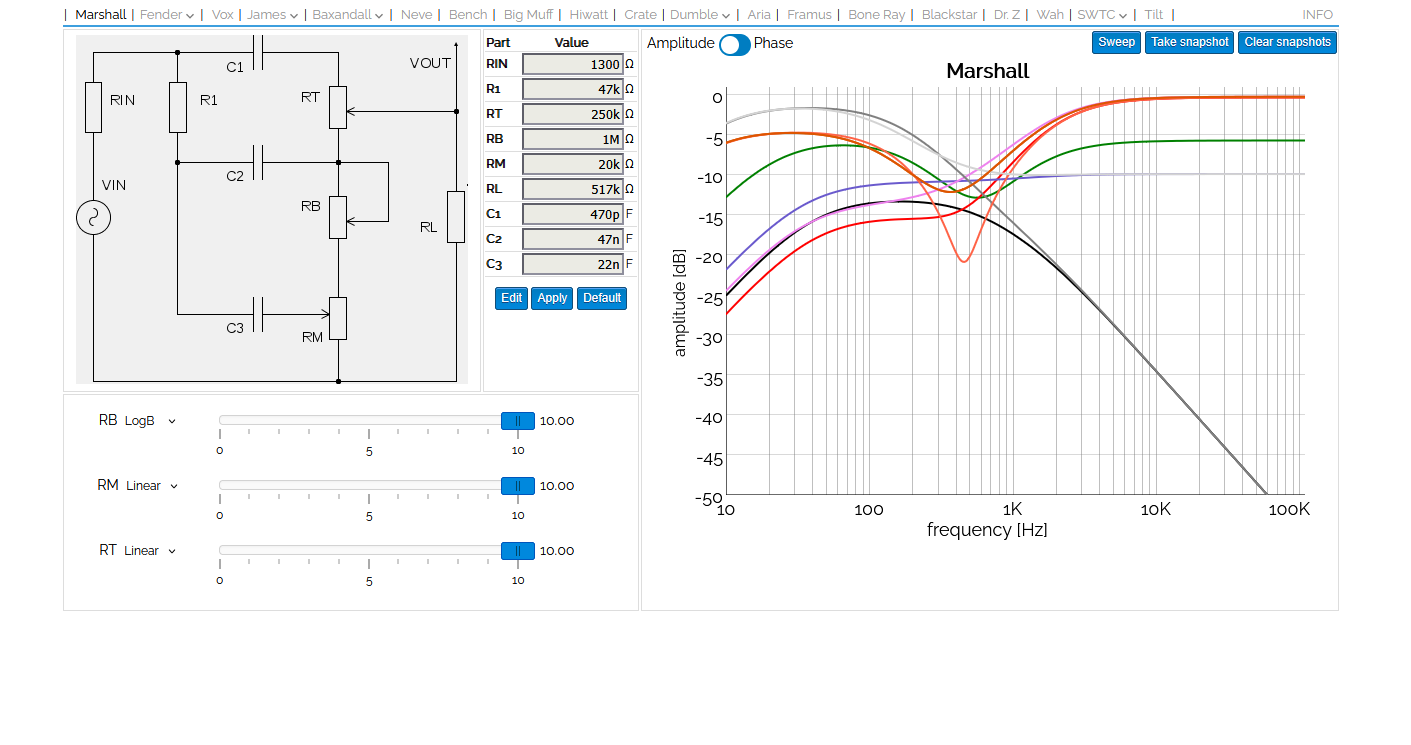Click the RM slider handle
Viewport: 1411px width, 745px height.
[x=517, y=486]
